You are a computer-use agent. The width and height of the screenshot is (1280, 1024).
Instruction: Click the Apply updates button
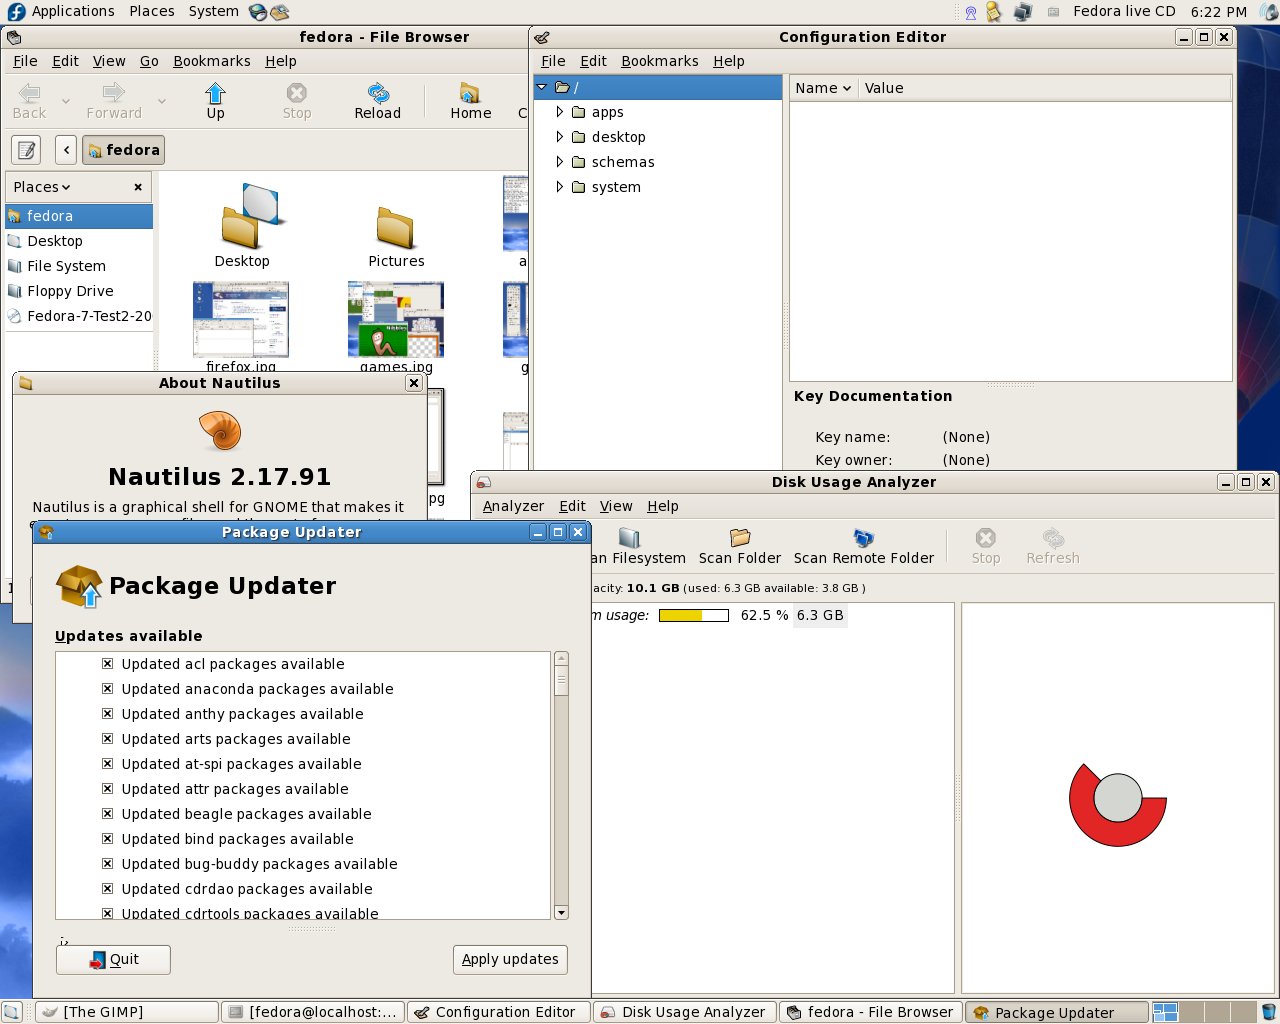(x=510, y=959)
